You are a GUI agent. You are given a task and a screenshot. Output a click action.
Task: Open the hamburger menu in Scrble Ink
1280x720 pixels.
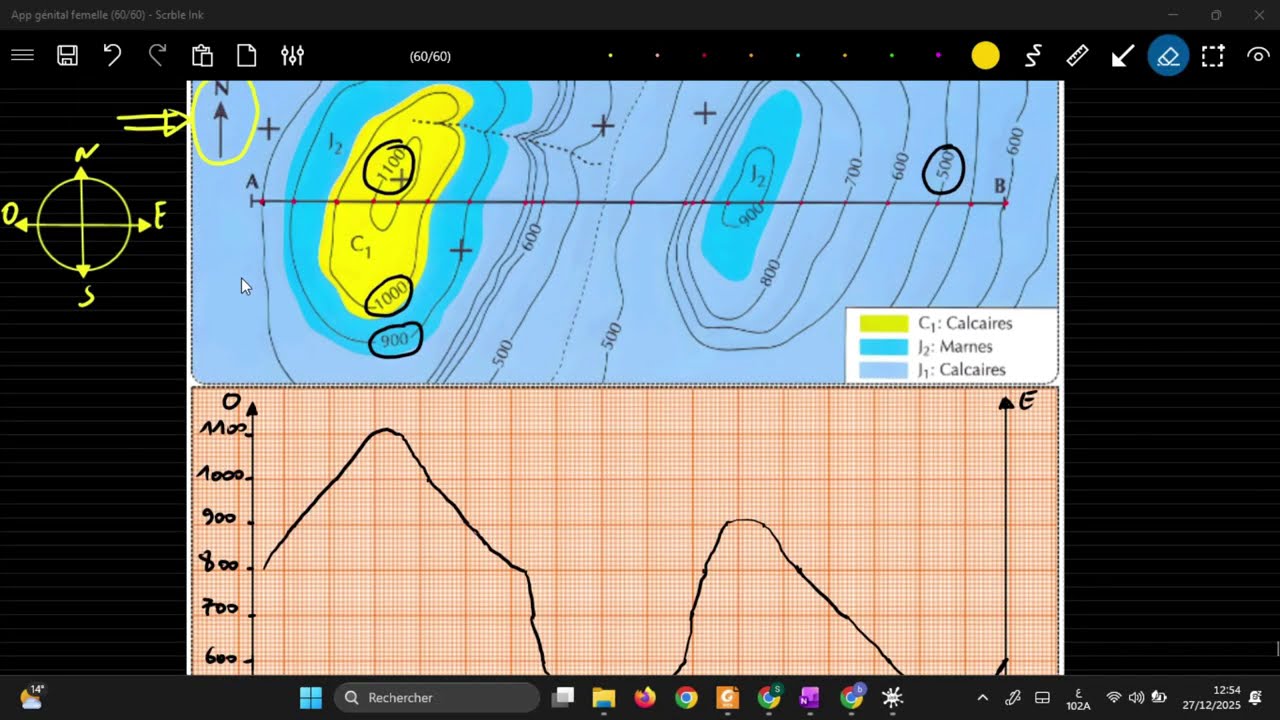(x=22, y=56)
